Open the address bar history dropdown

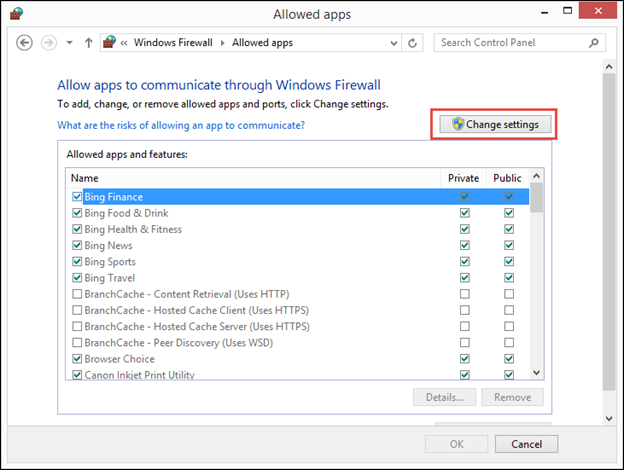click(394, 43)
